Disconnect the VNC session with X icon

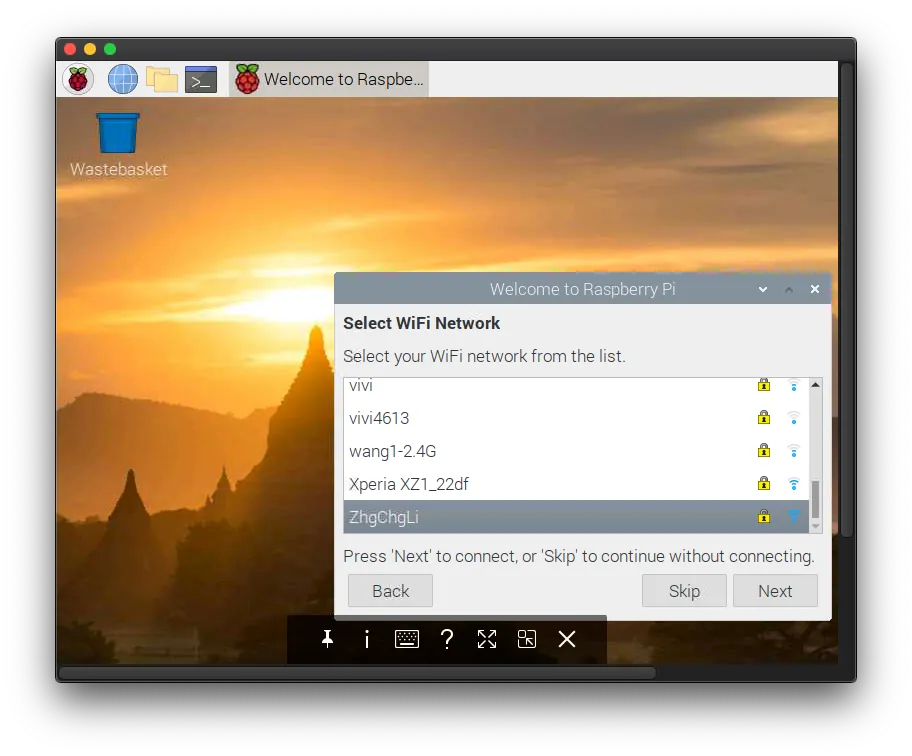pyautogui.click(x=567, y=639)
